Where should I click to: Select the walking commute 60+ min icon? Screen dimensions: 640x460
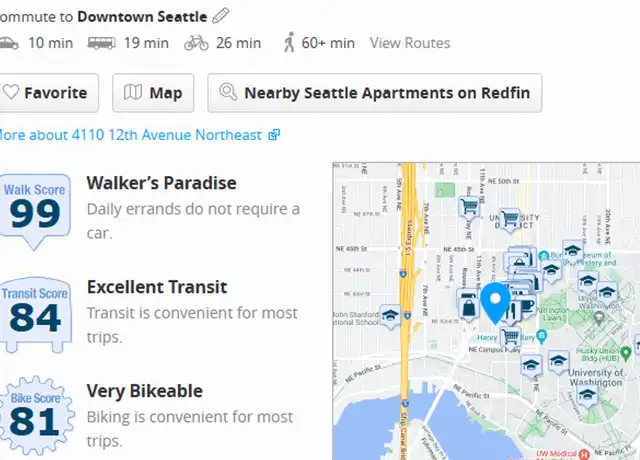coord(289,42)
